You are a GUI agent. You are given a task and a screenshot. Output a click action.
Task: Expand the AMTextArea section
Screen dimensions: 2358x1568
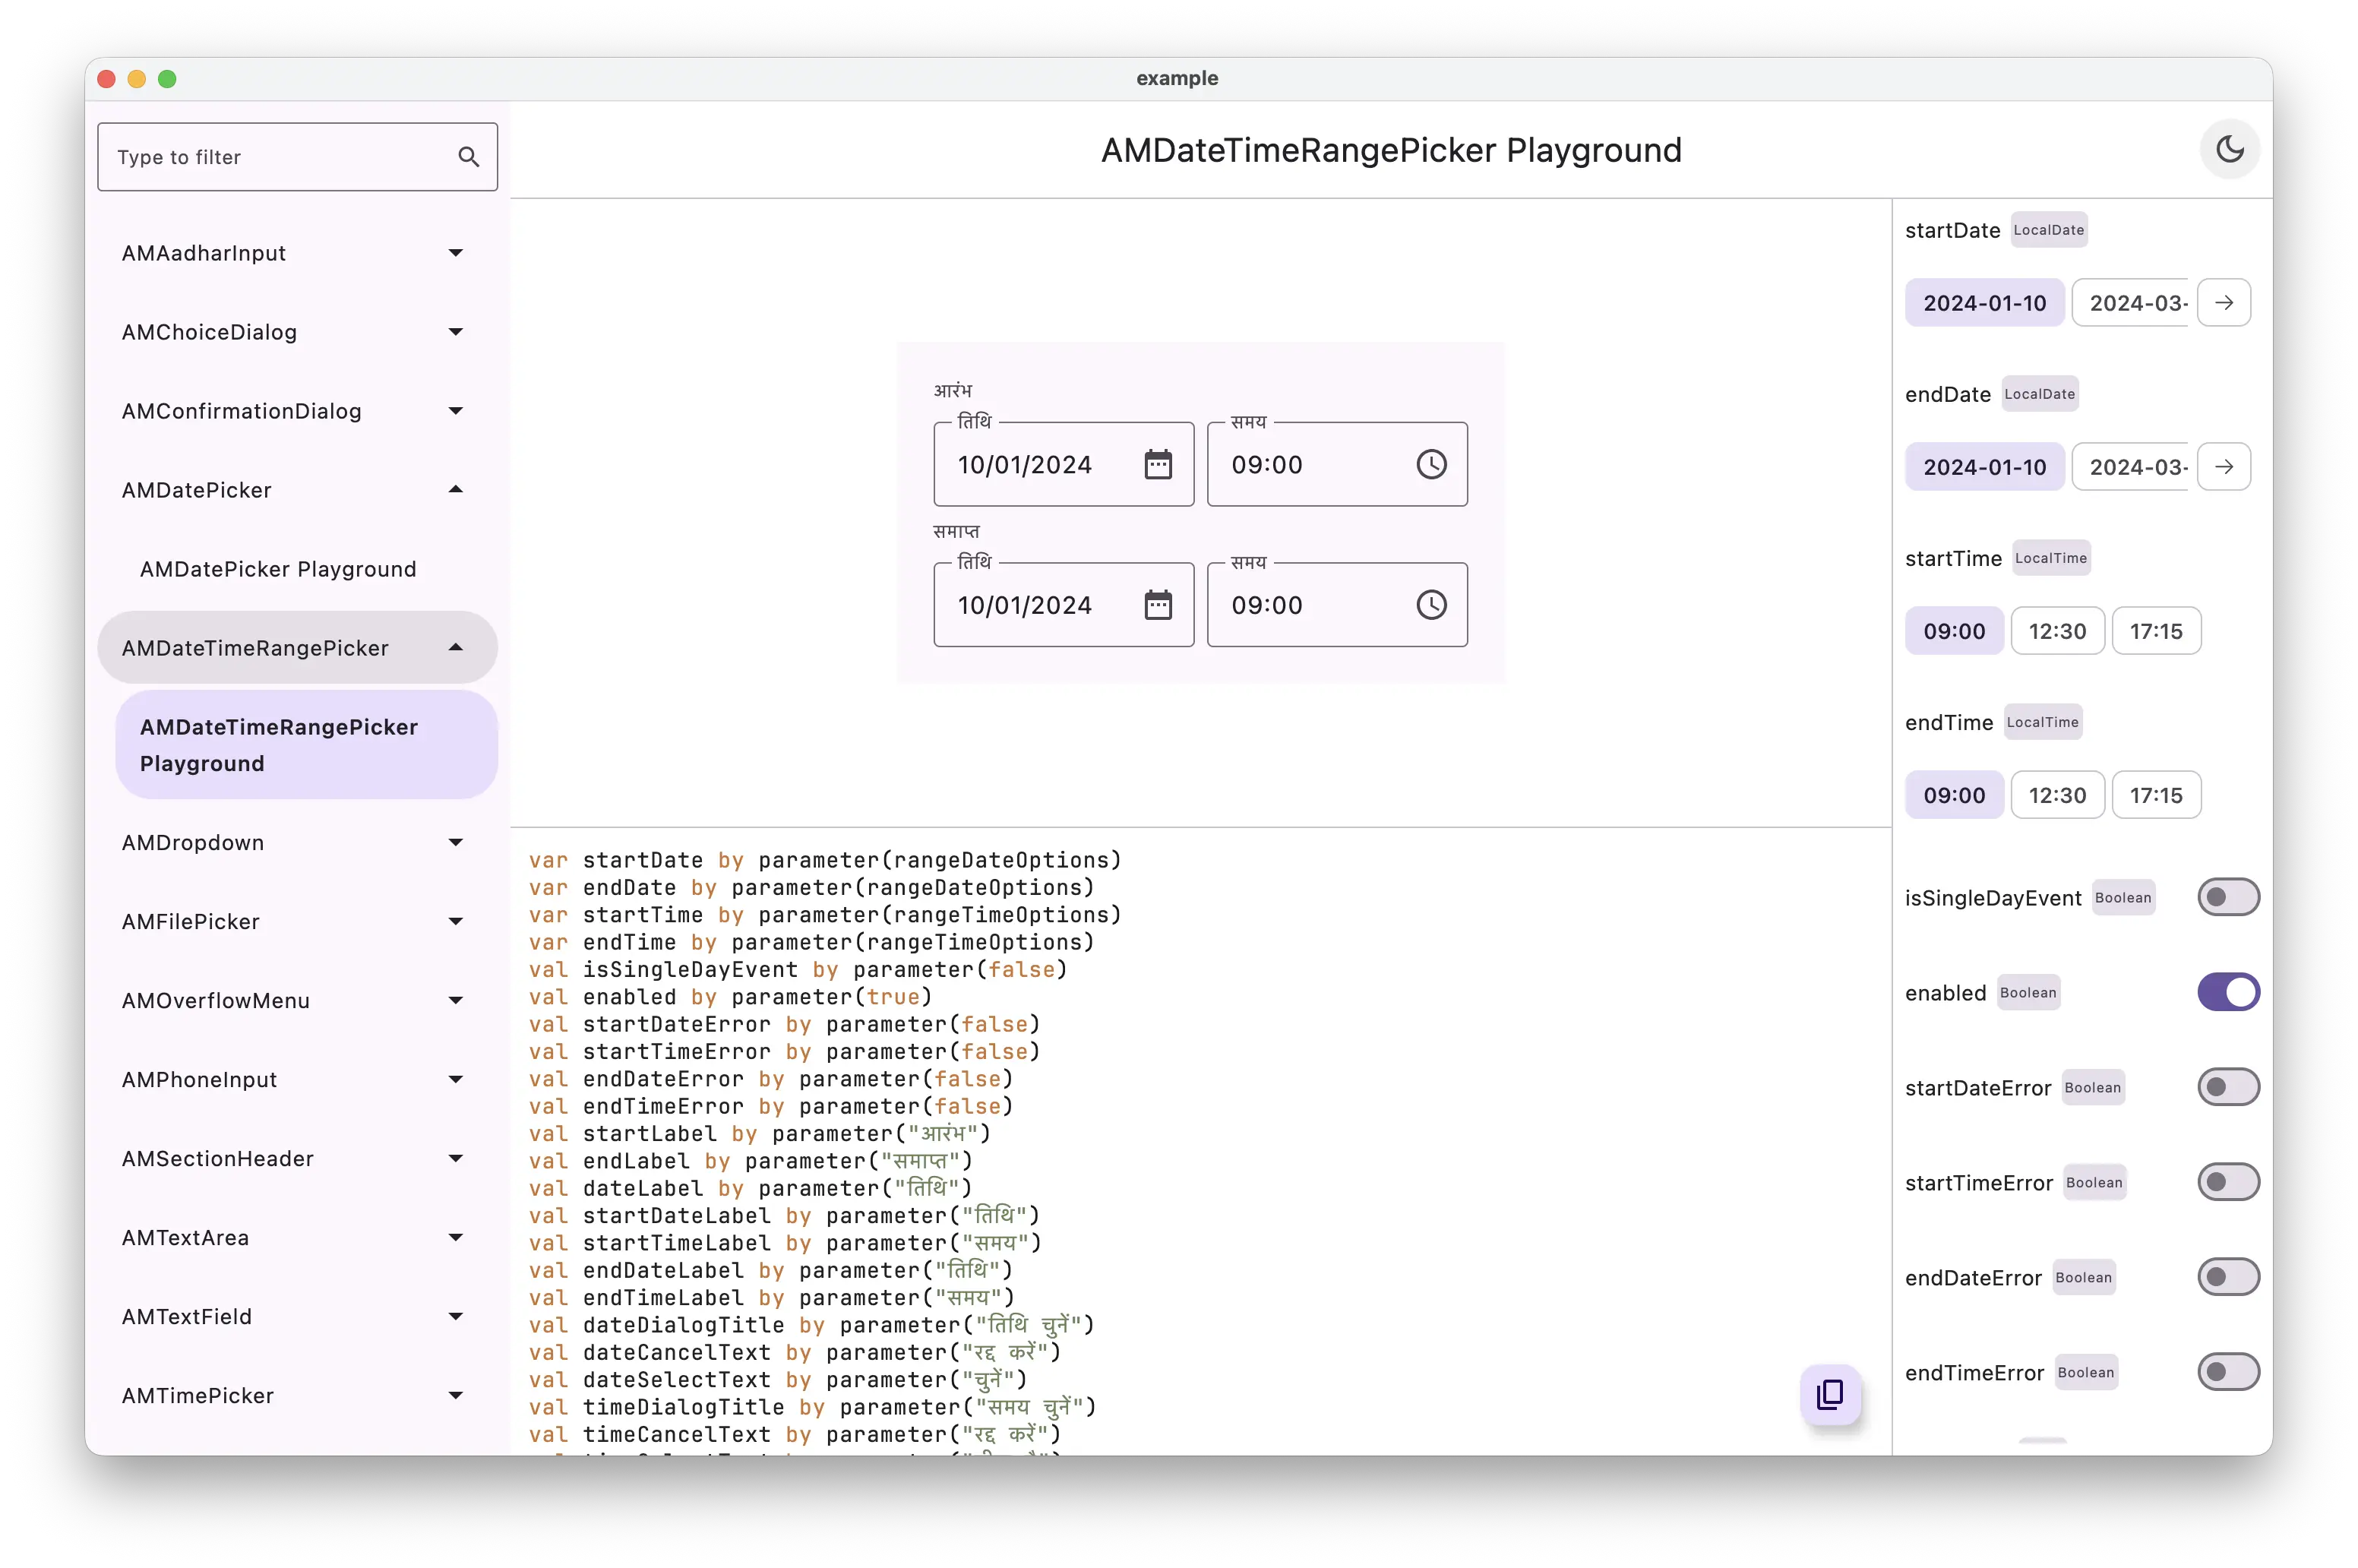[x=297, y=1238]
